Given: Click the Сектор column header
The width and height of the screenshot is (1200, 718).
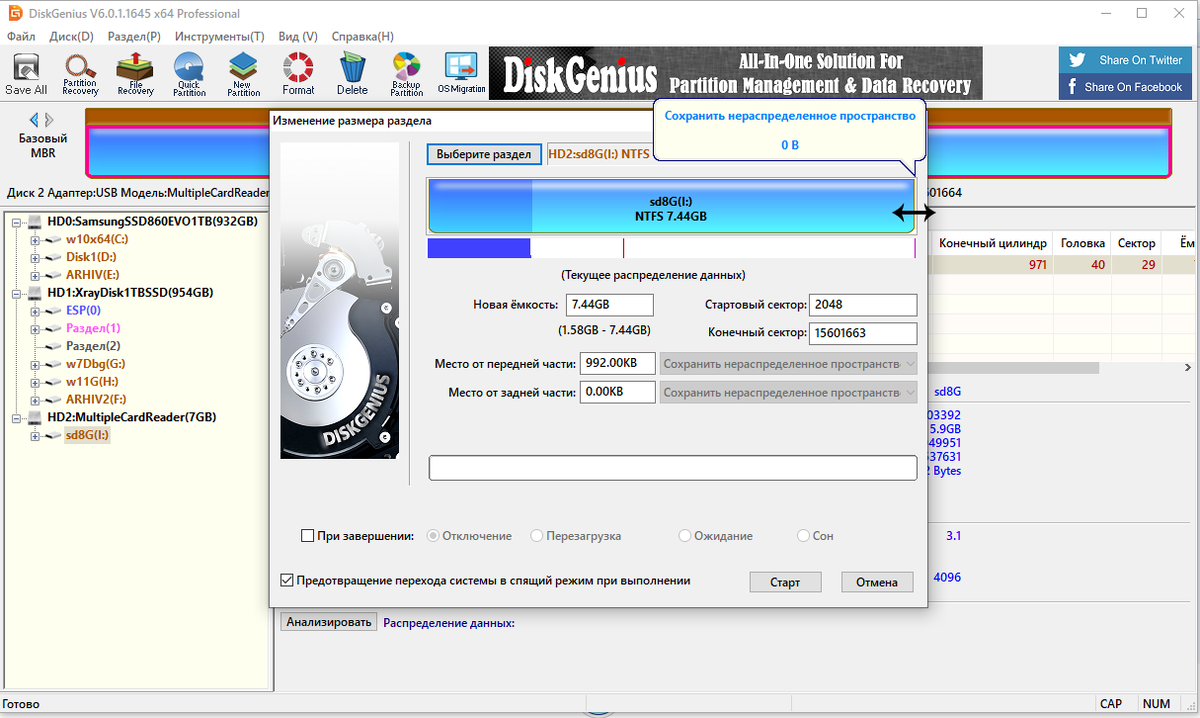Looking at the screenshot, I should tap(1137, 243).
